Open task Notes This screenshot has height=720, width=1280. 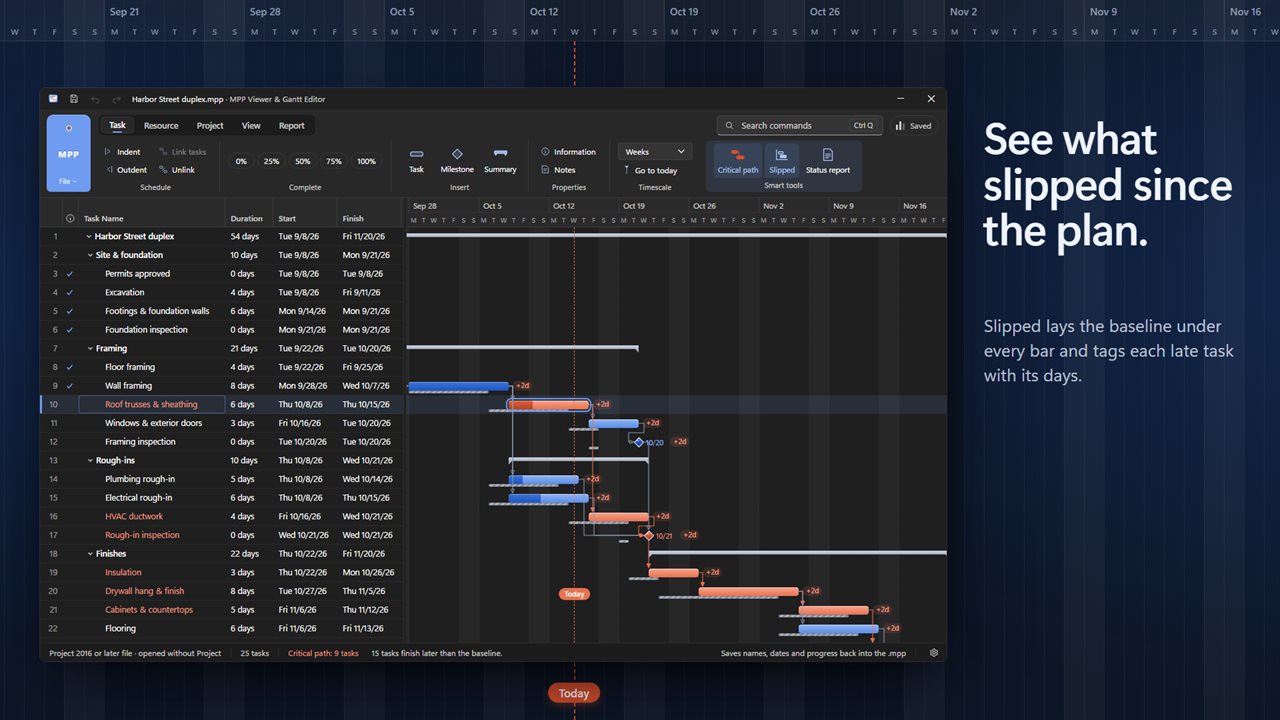click(558, 170)
